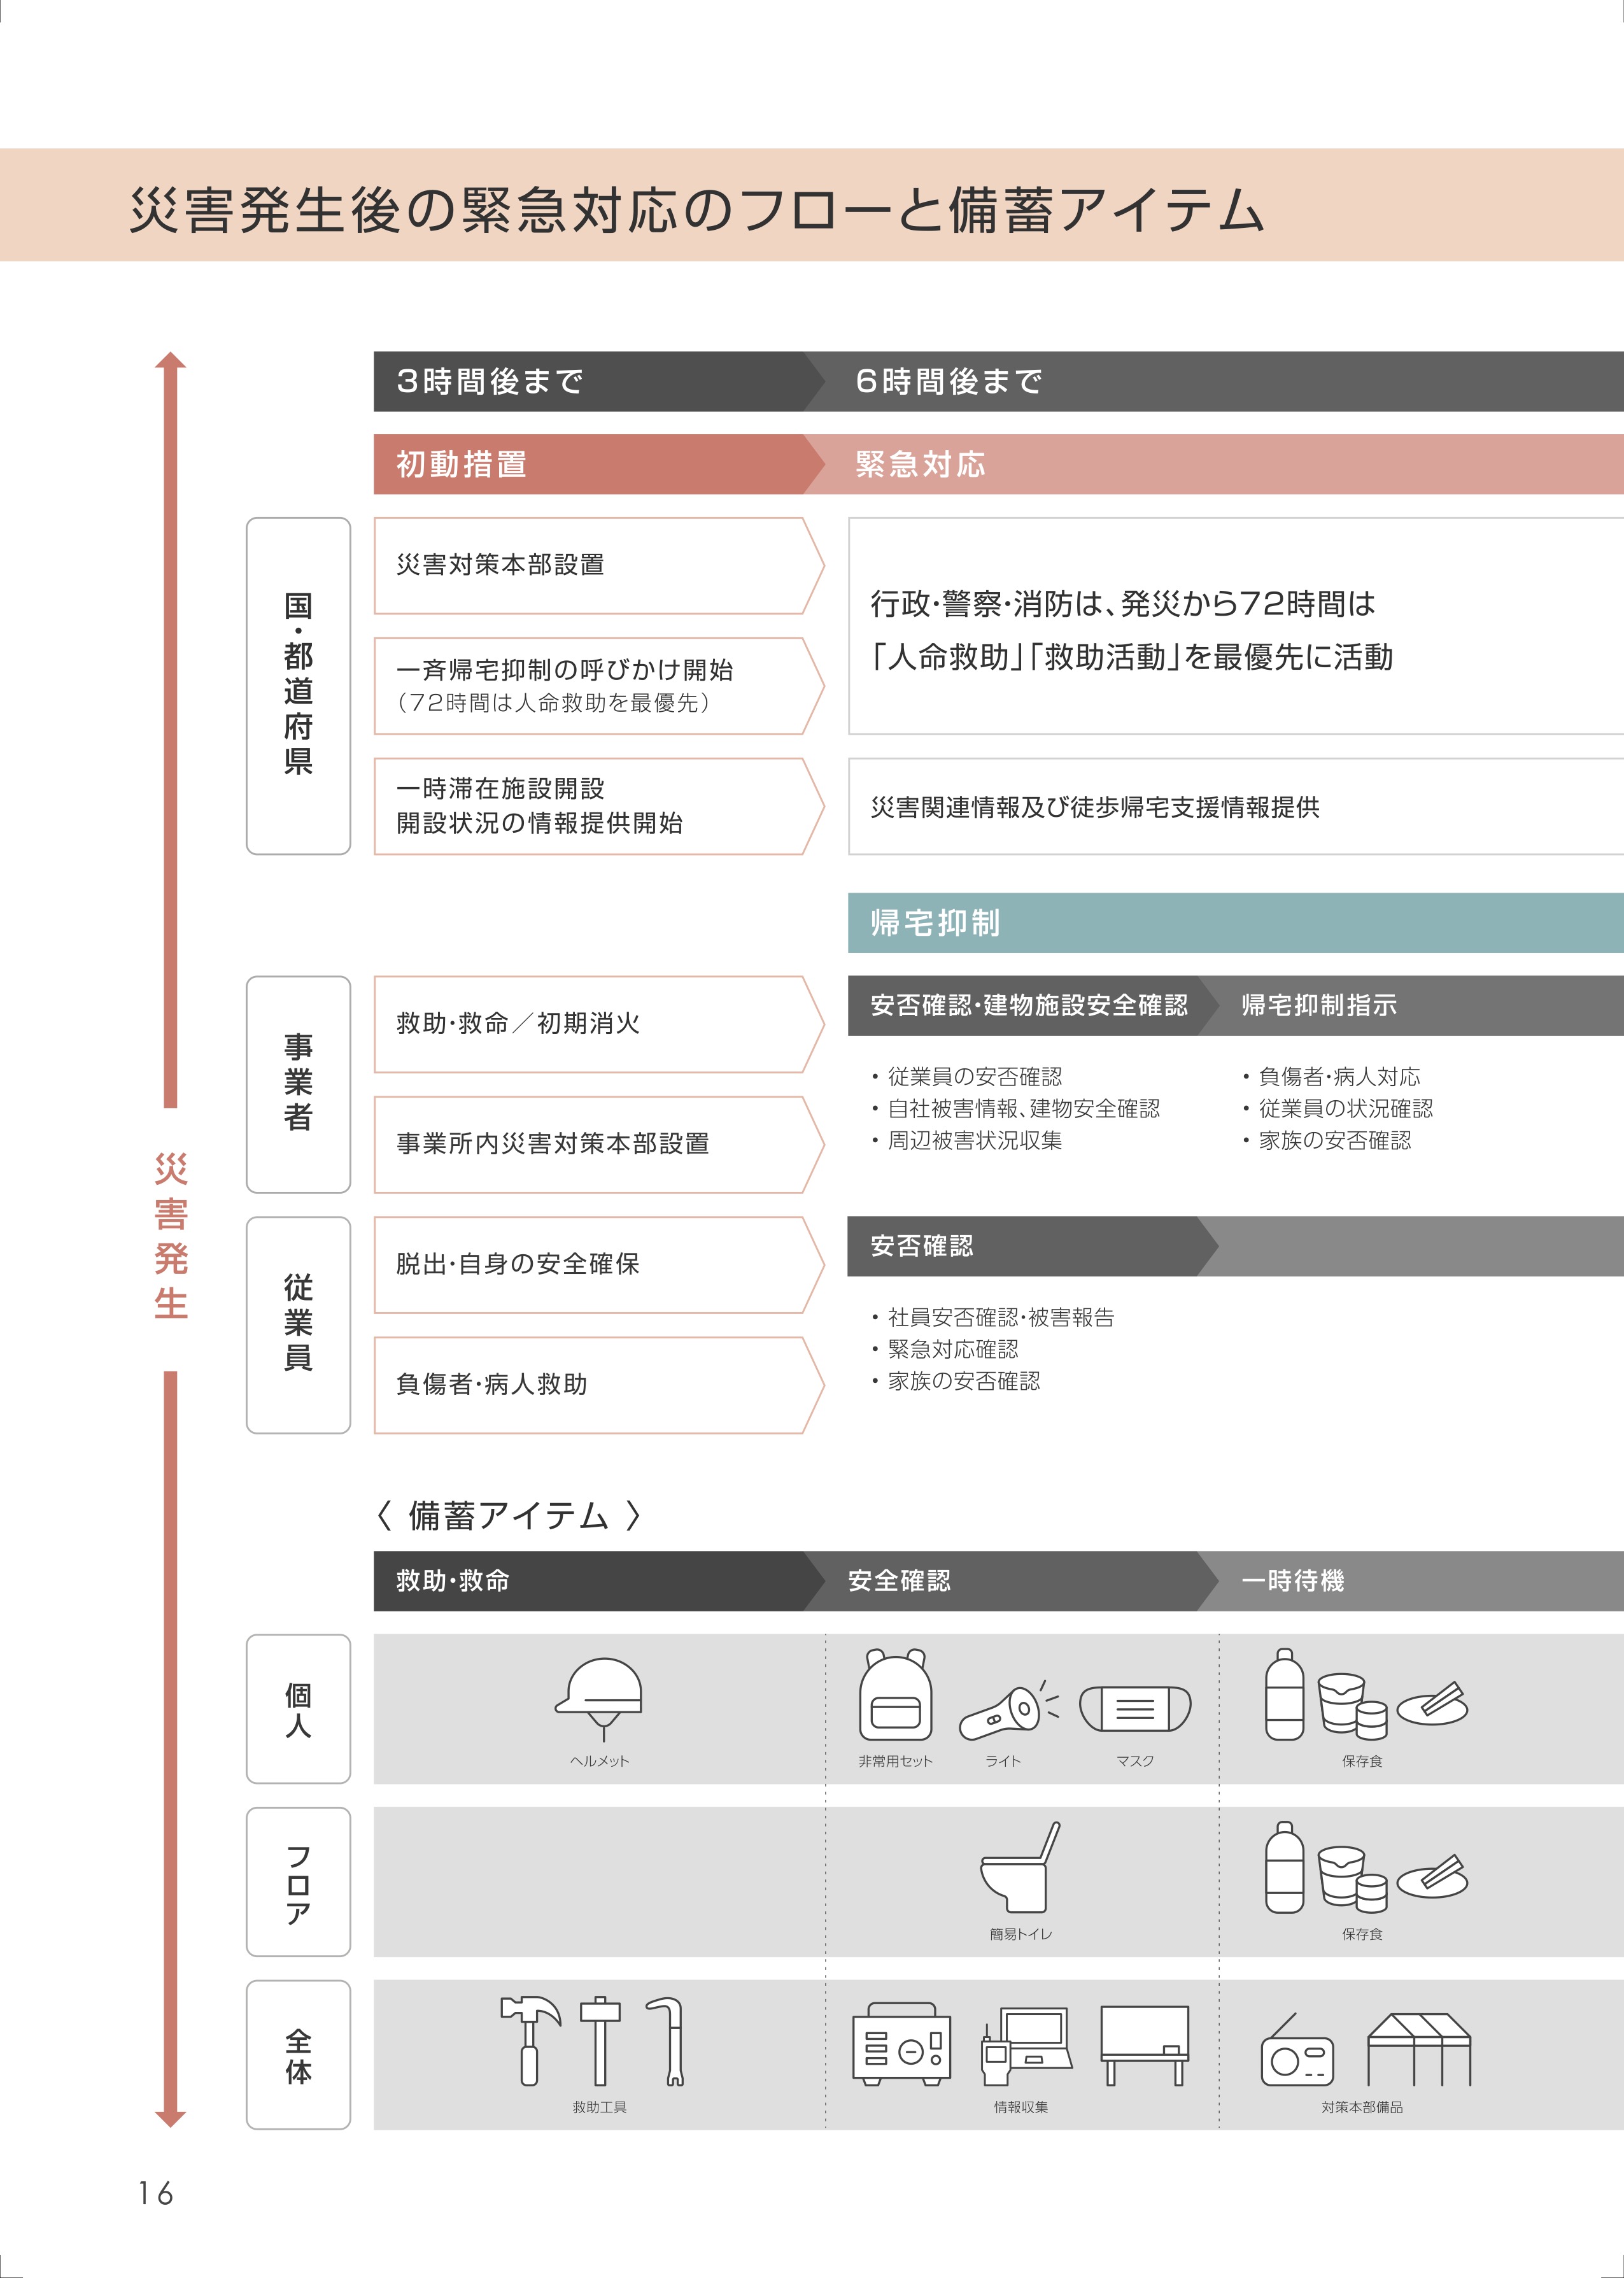Screen dimensions: 1624x2278
Task: Select the sledgehammer rescue tool icon
Action: (600, 2041)
